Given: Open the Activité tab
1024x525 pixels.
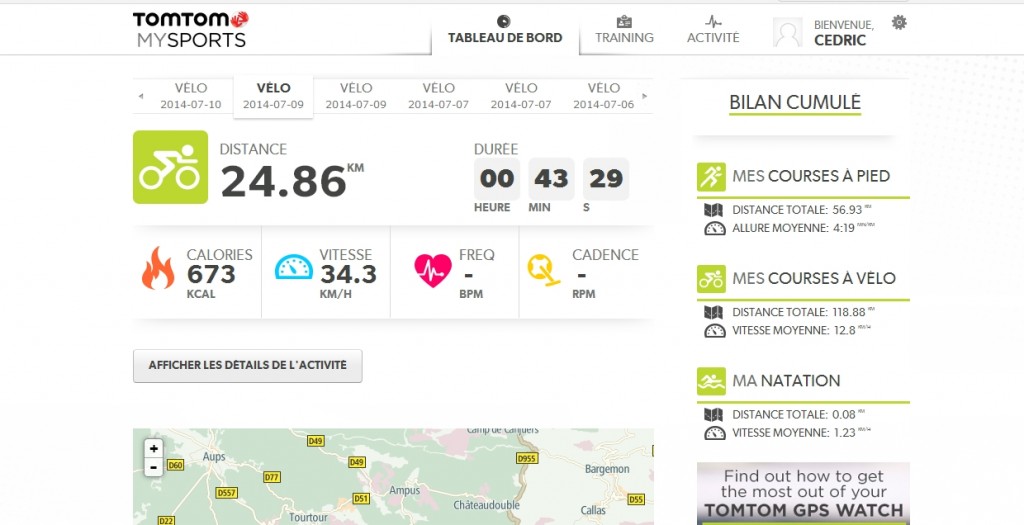Looking at the screenshot, I should [713, 30].
